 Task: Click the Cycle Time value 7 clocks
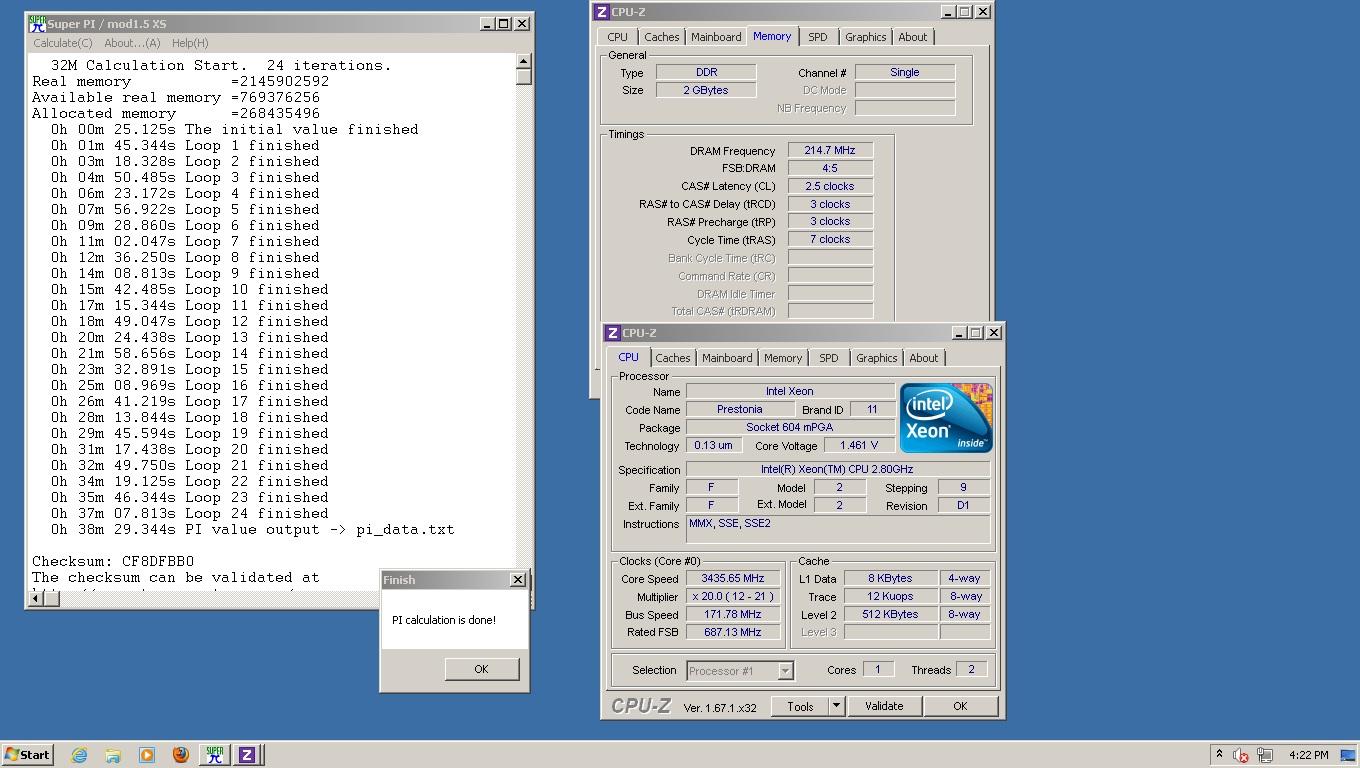pos(830,240)
